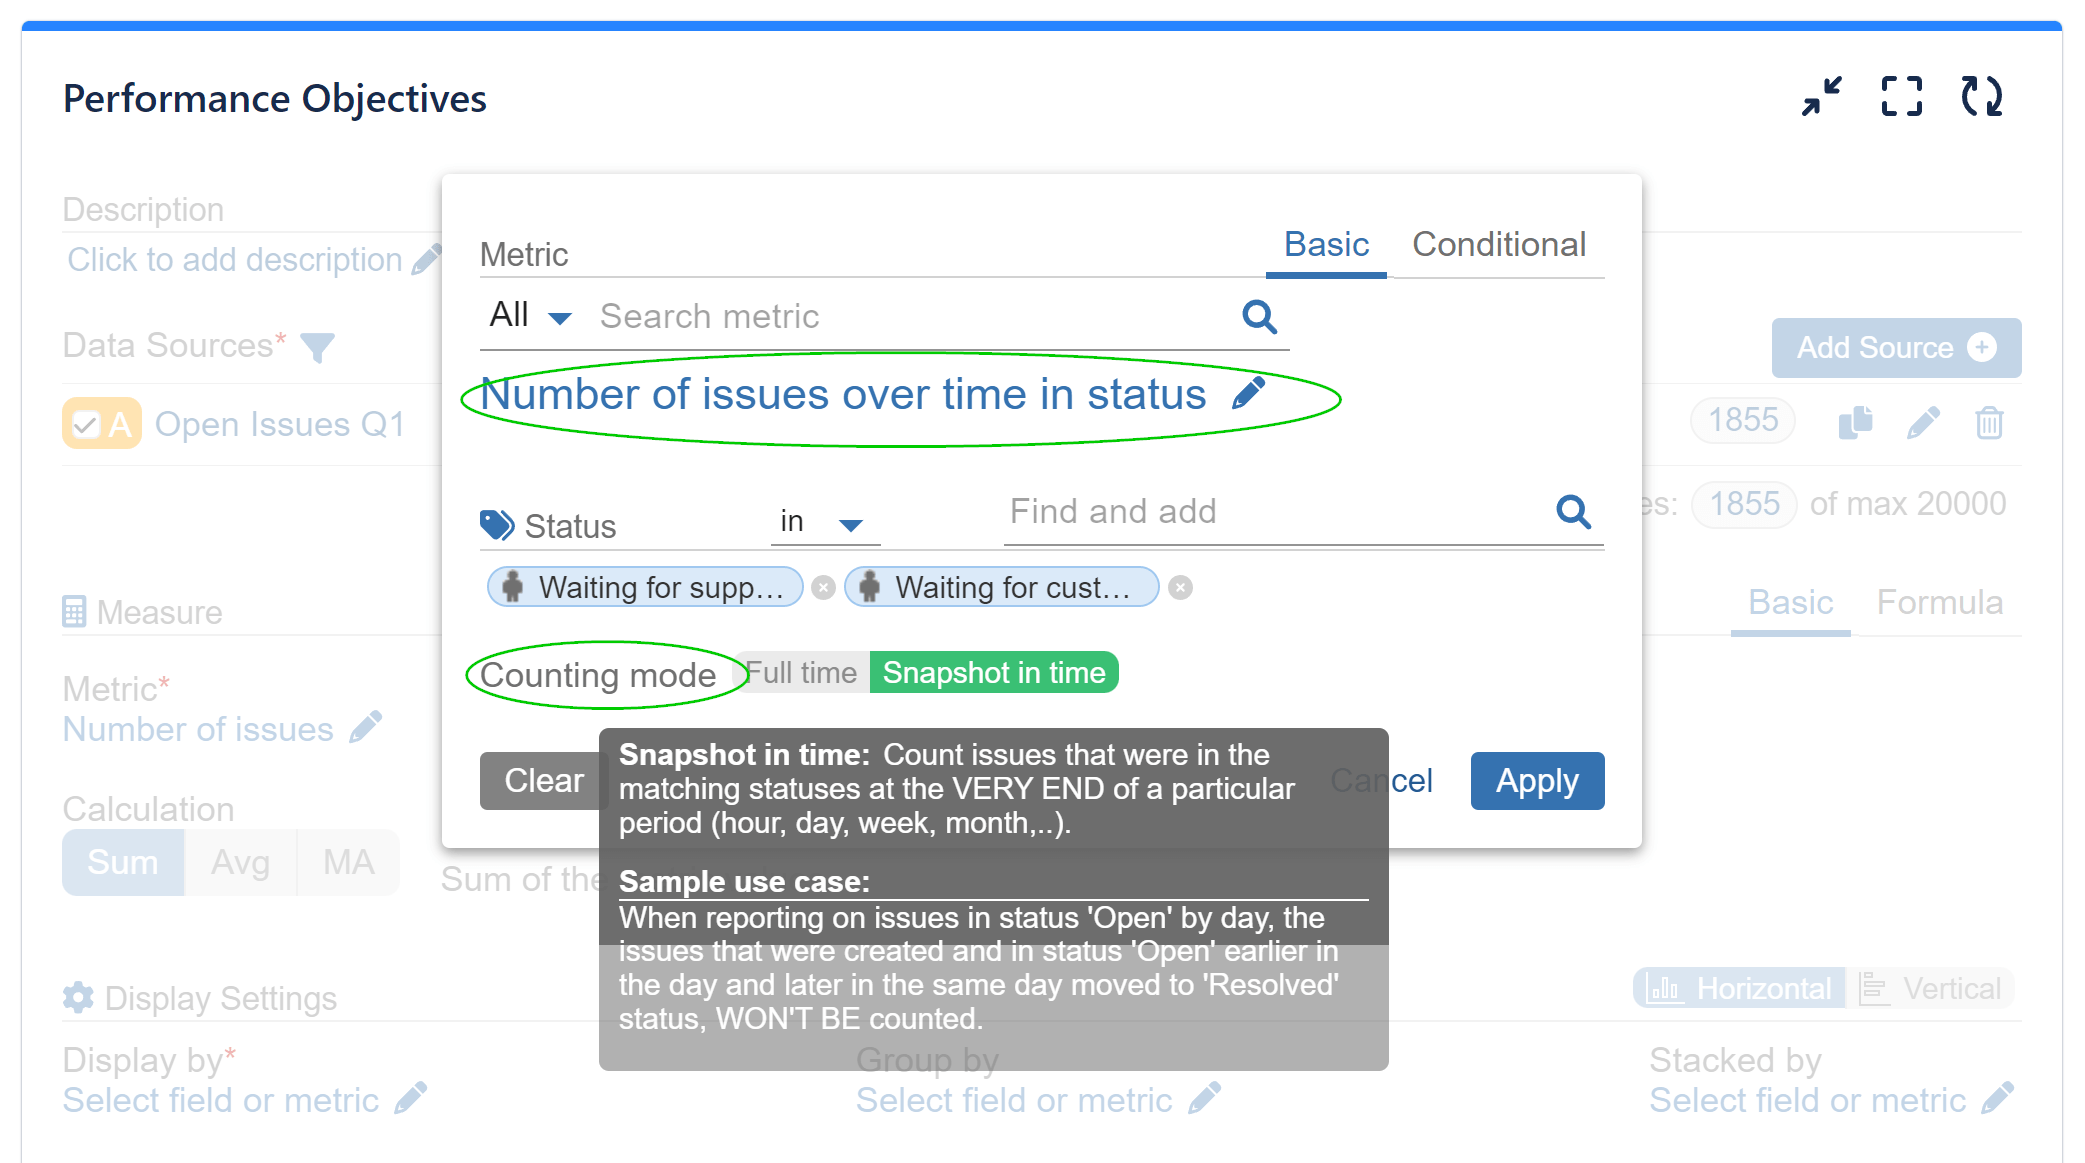Image resolution: width=2085 pixels, height=1163 pixels.
Task: Click the Add Source button
Action: [x=1895, y=347]
